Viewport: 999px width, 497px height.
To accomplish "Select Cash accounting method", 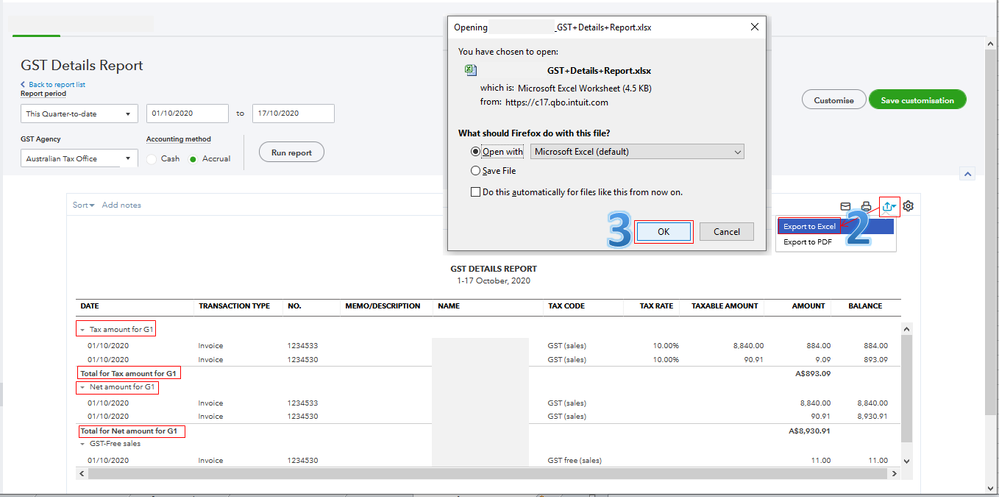I will [x=152, y=159].
